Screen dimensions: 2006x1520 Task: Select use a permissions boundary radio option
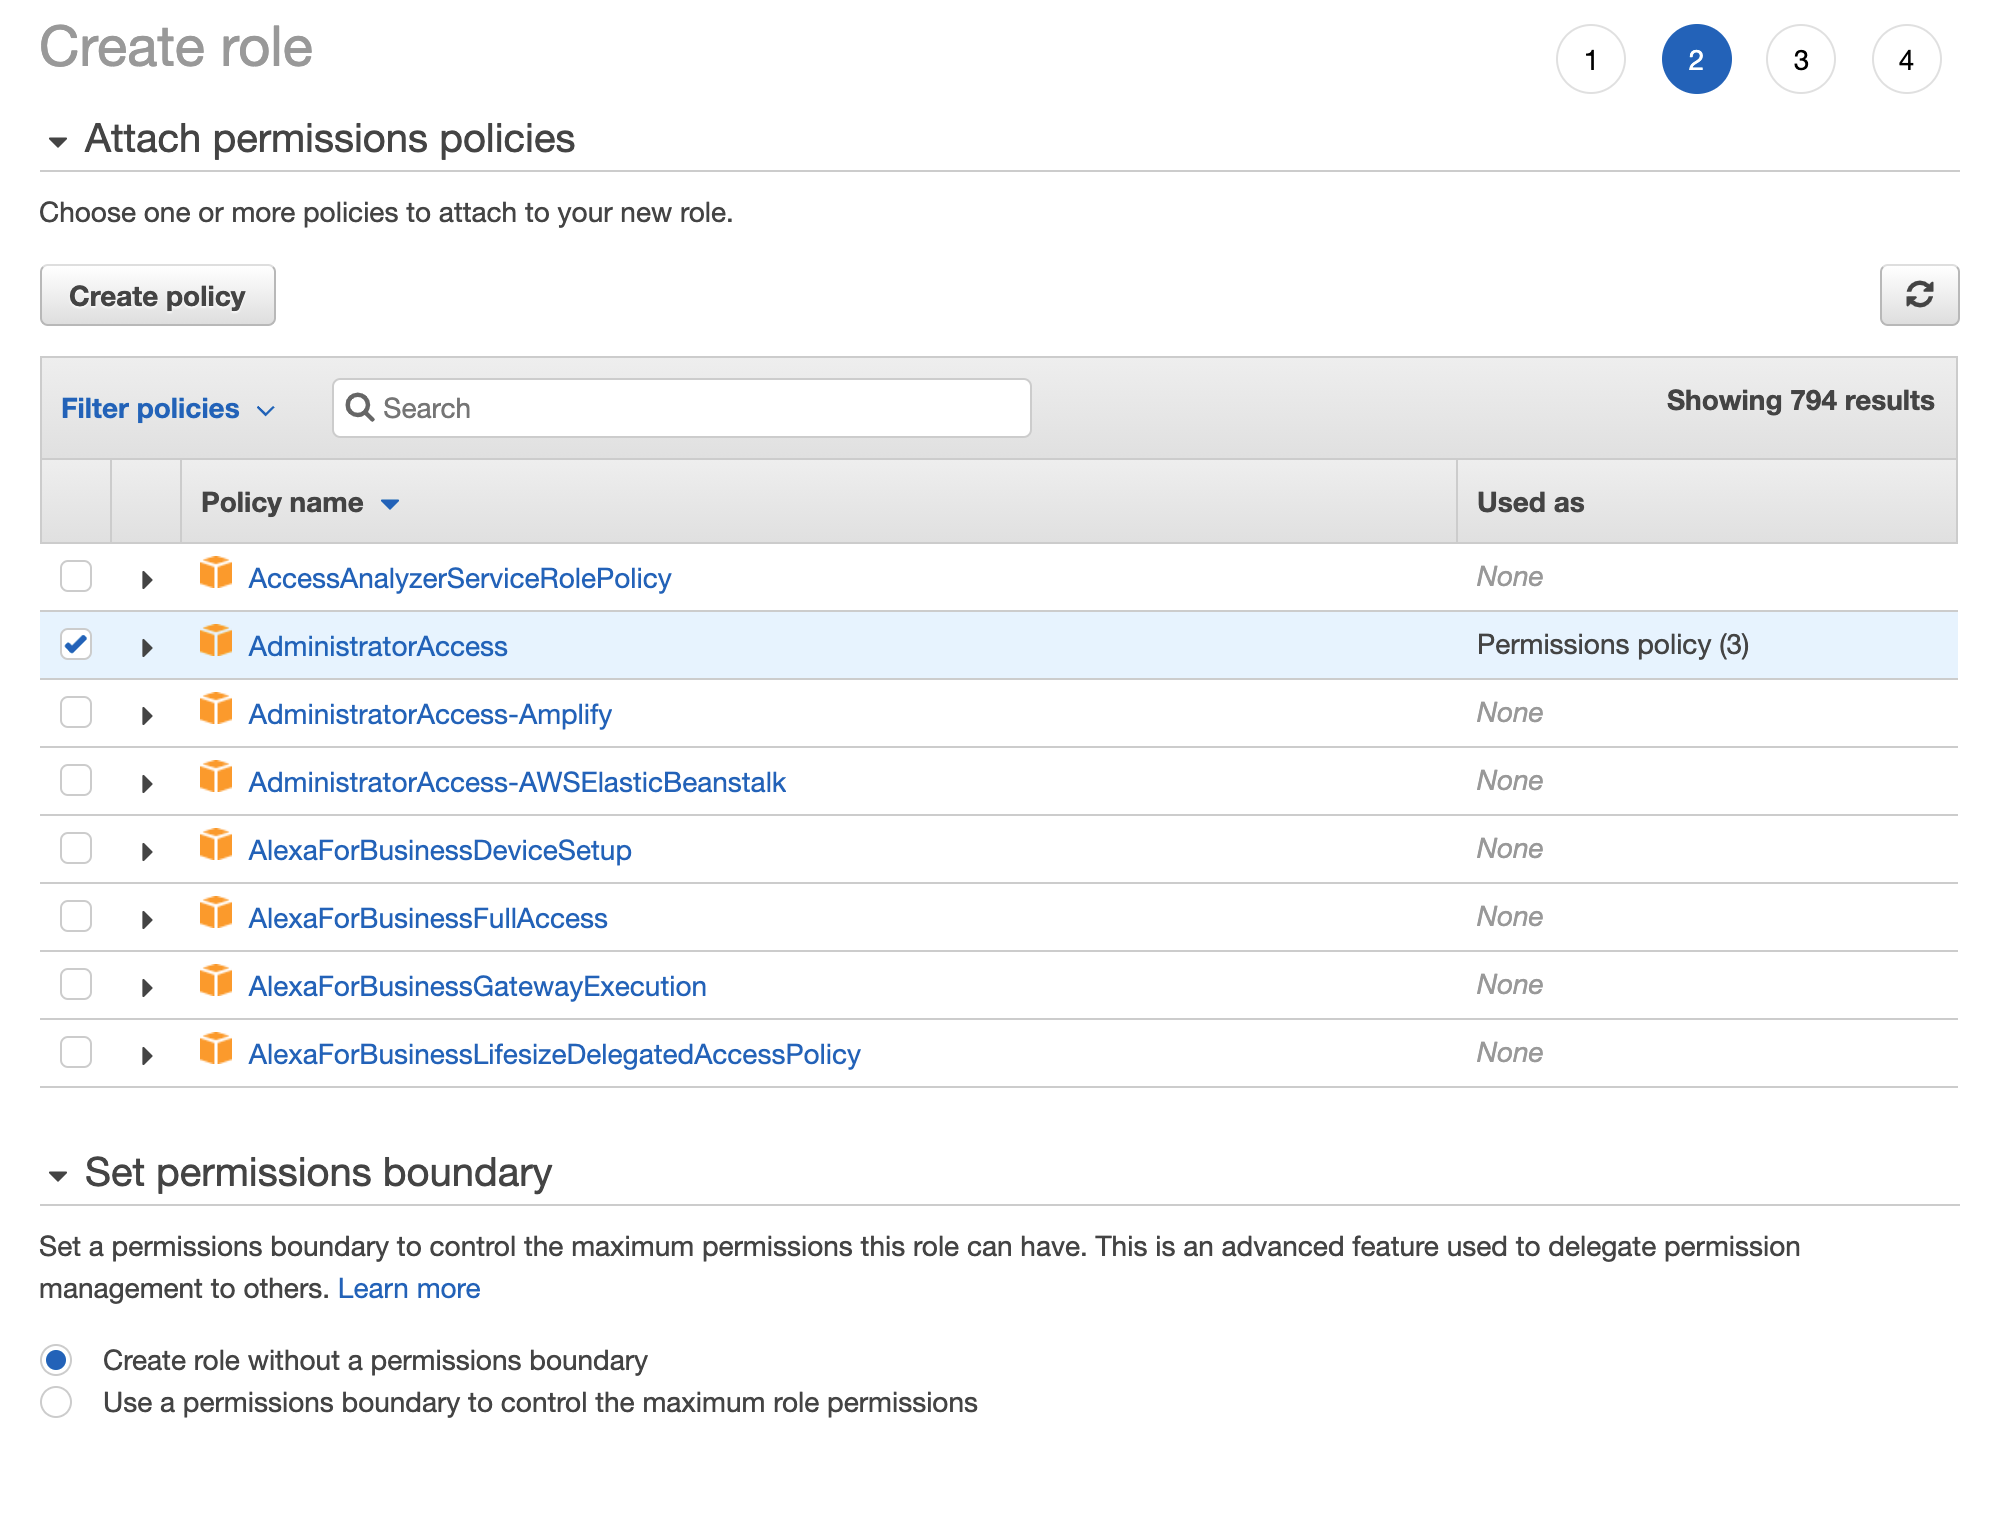(x=57, y=1402)
